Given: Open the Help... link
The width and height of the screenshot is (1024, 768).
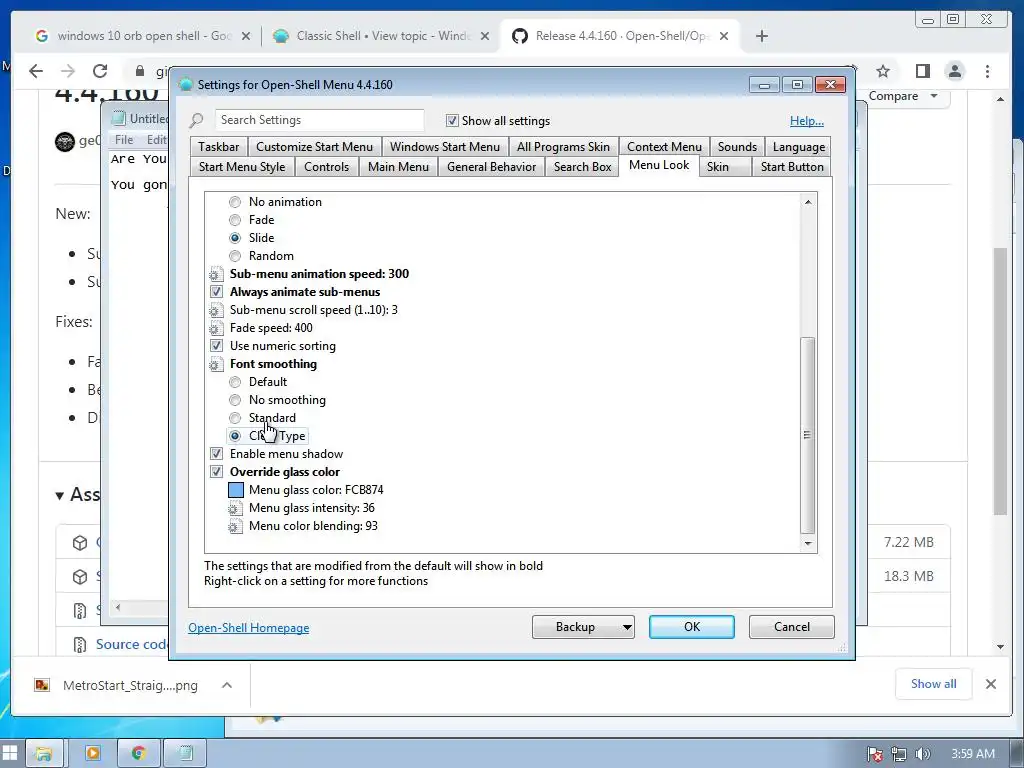Looking at the screenshot, I should pos(807,121).
